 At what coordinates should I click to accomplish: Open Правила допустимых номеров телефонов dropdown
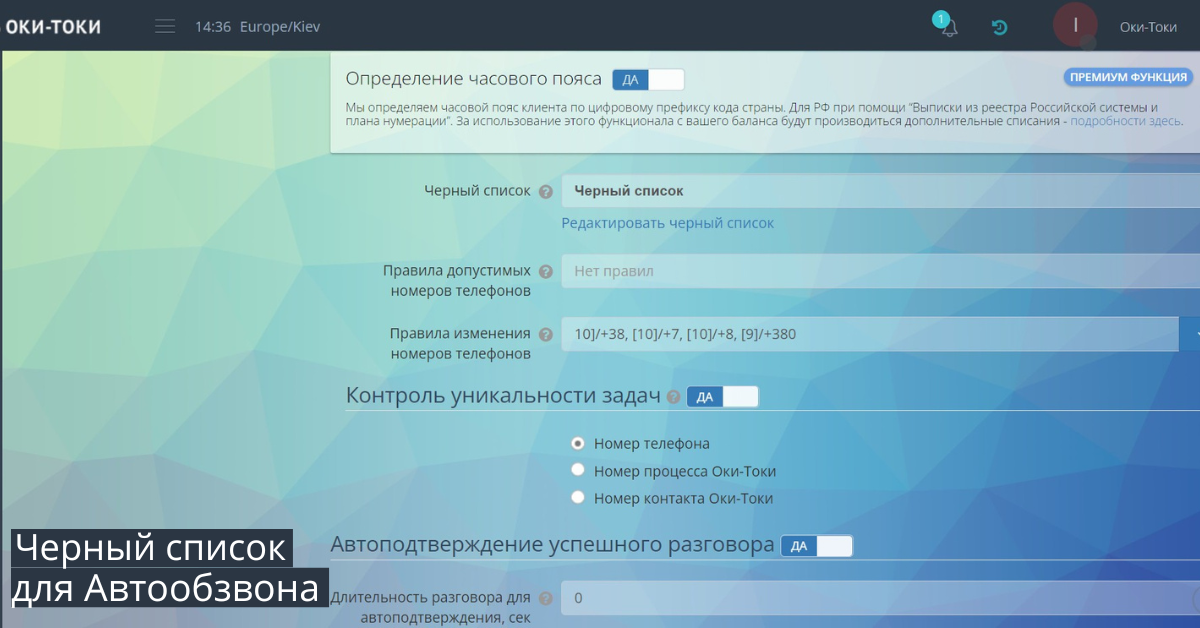pyautogui.click(x=880, y=271)
